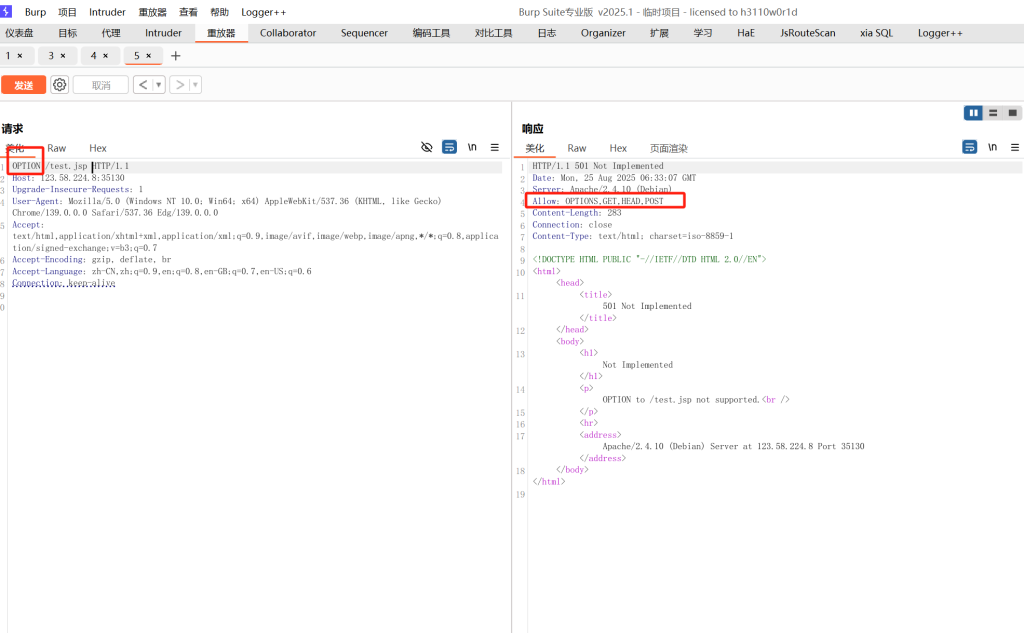The height and width of the screenshot is (633, 1024).
Task: Click the Burp logo icon
Action: (6, 11)
